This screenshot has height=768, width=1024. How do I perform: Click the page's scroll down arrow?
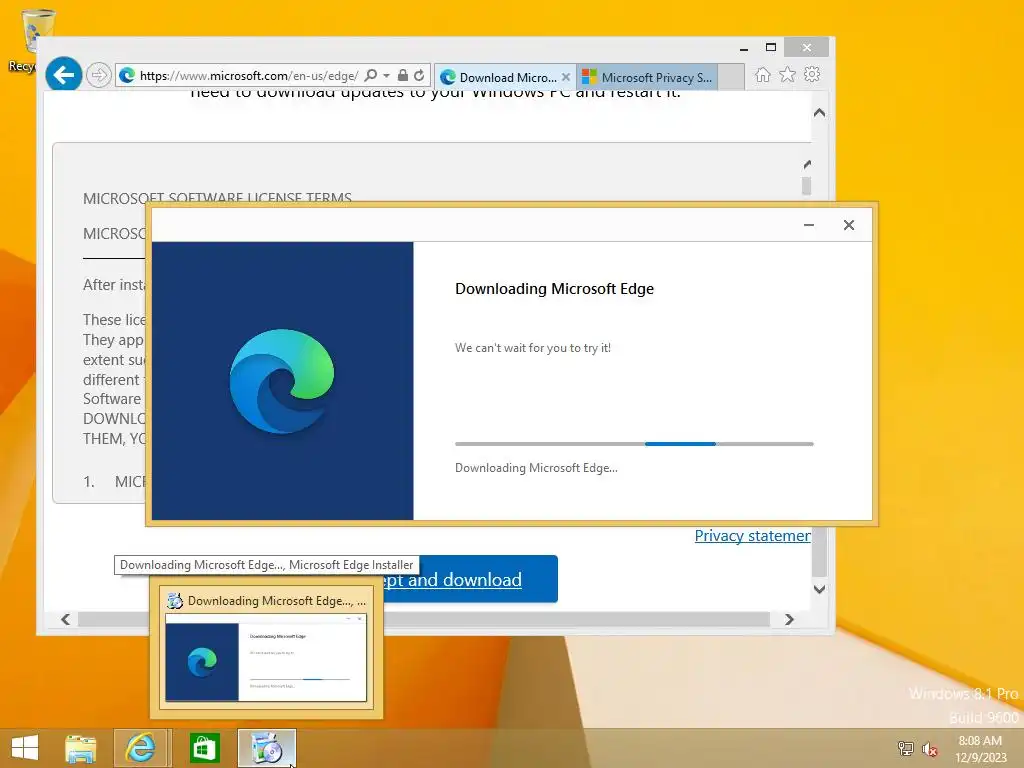pos(820,589)
